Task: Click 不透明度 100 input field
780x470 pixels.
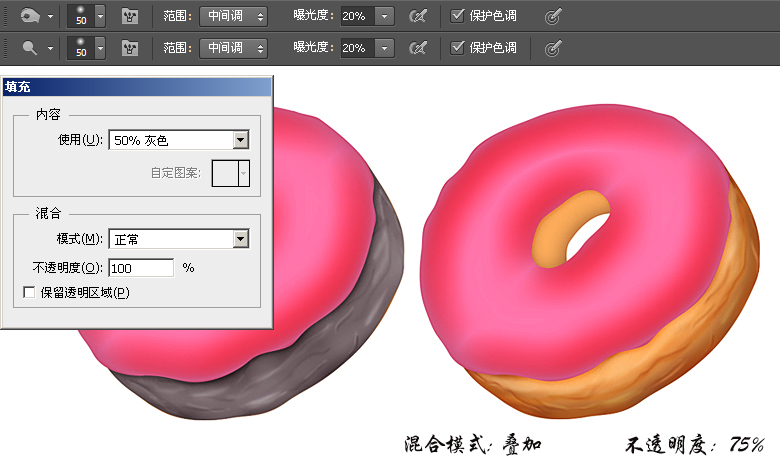Action: pos(141,268)
